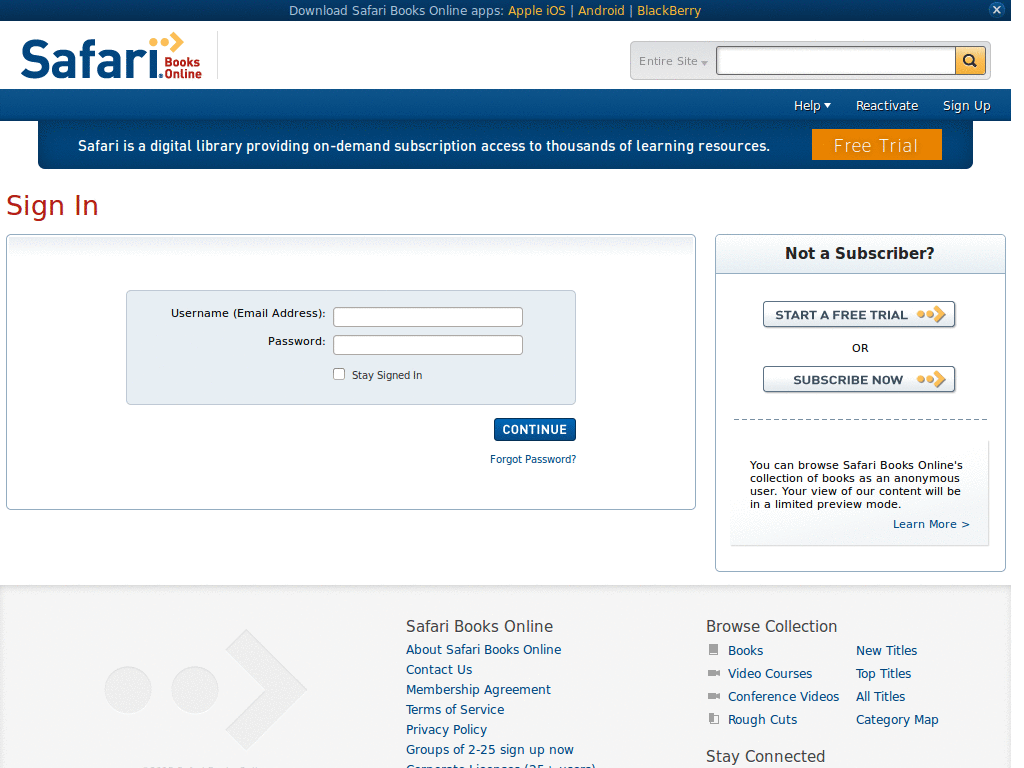The width and height of the screenshot is (1024, 768).
Task: Click the orange search magnifier button
Action: 970,61
